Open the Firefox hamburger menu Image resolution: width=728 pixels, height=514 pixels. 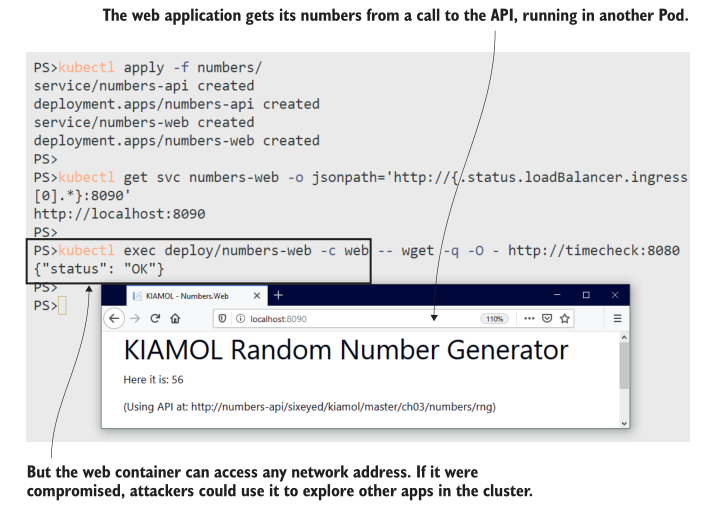coord(617,319)
